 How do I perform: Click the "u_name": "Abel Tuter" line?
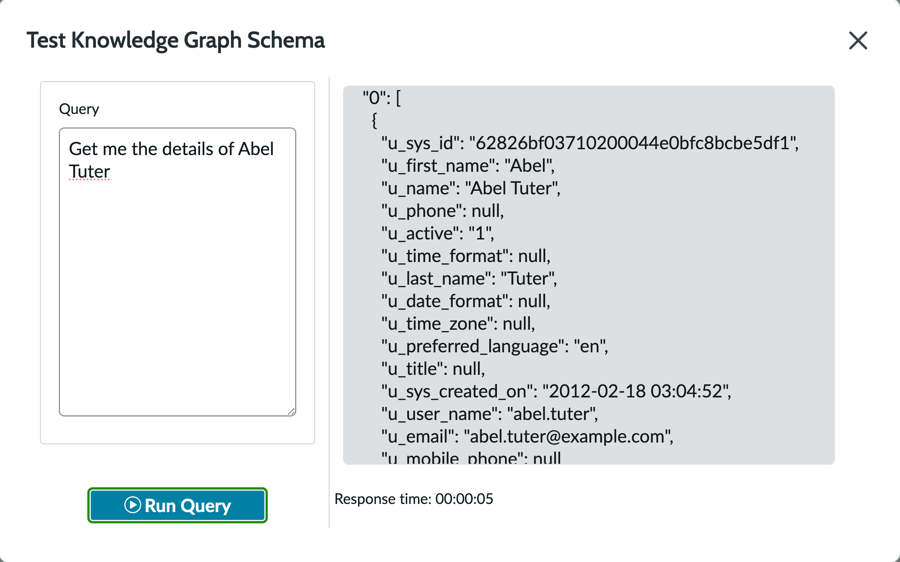[471, 188]
